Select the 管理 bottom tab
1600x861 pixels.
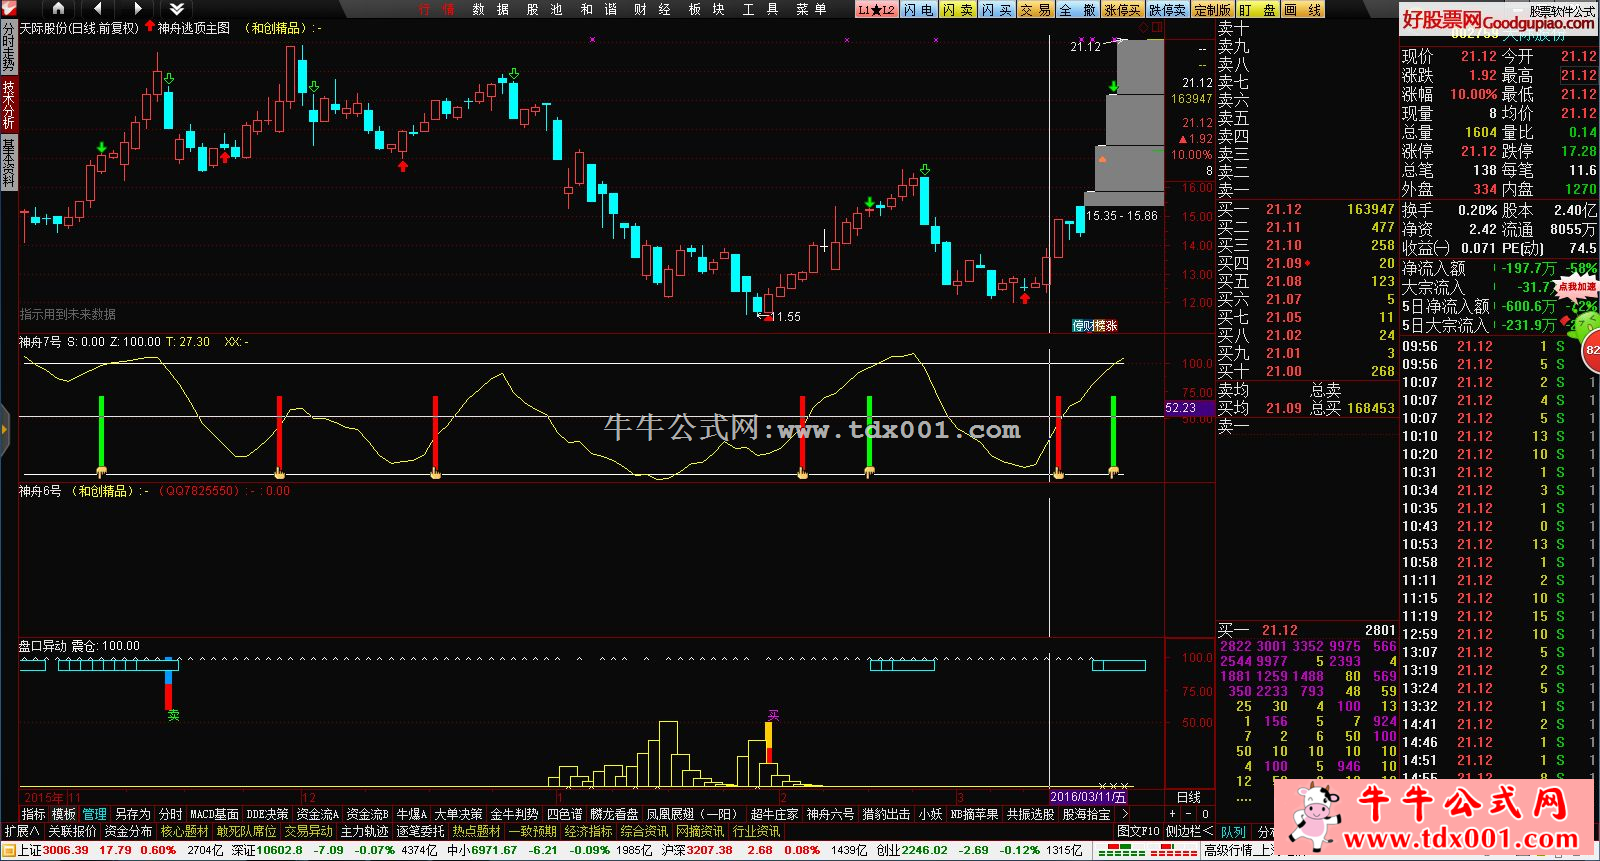click(94, 814)
